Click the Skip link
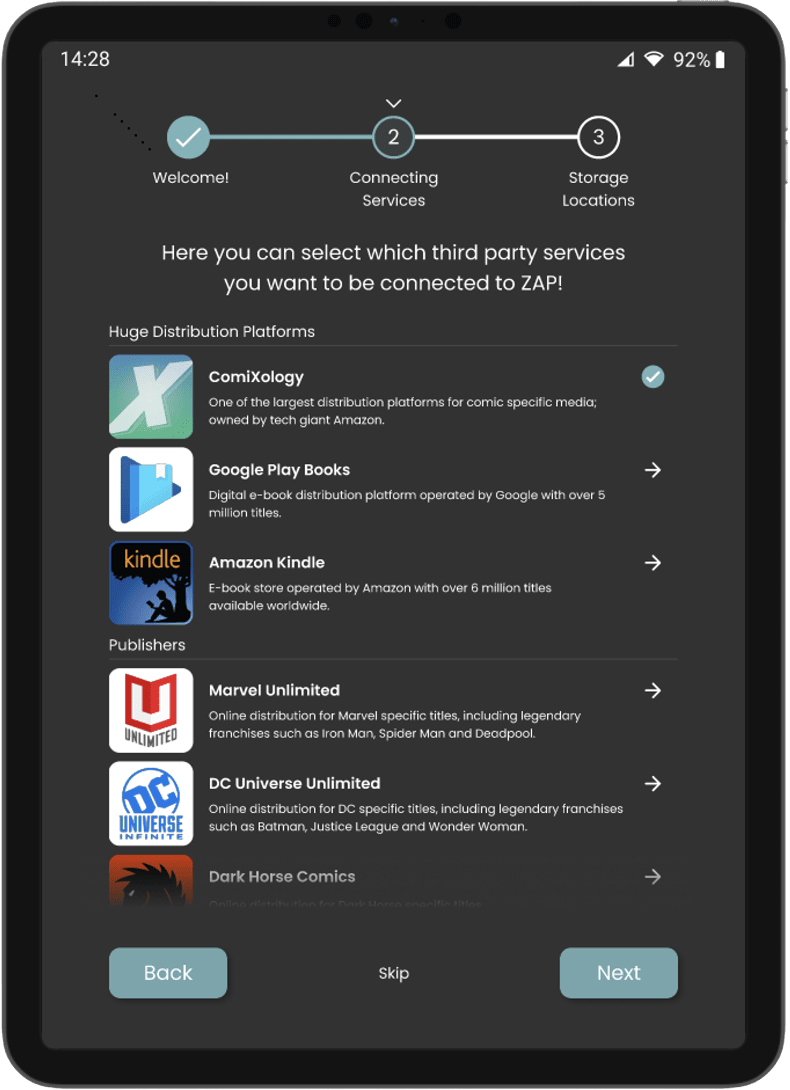 pos(394,973)
